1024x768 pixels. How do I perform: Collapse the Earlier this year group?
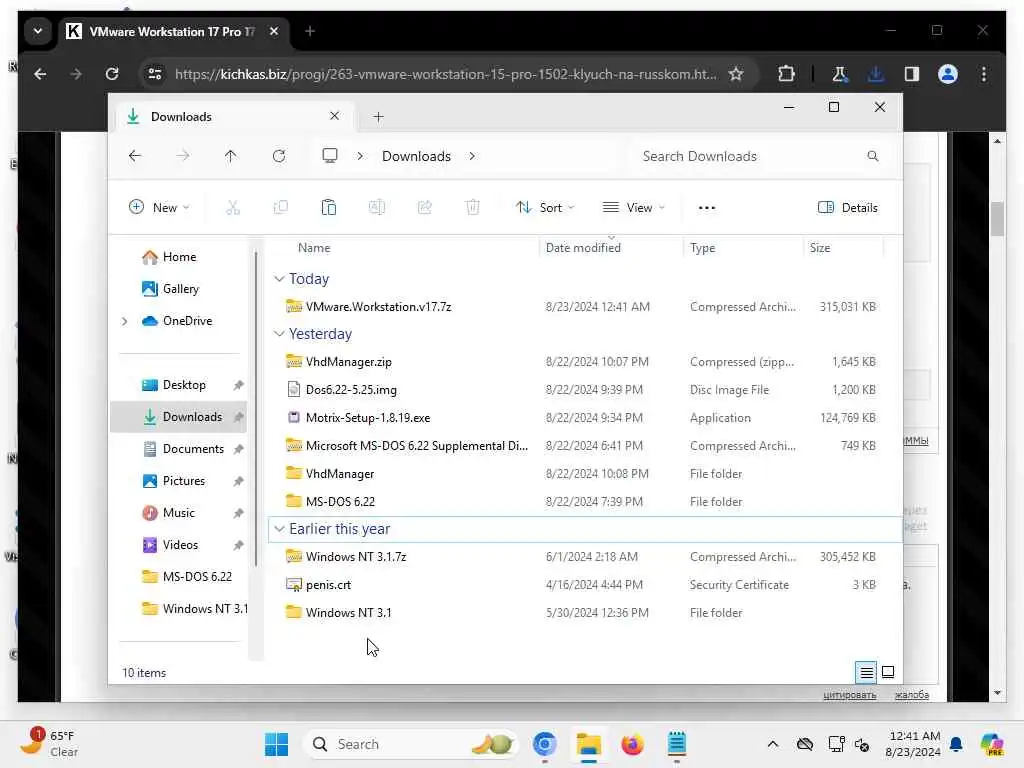point(279,529)
